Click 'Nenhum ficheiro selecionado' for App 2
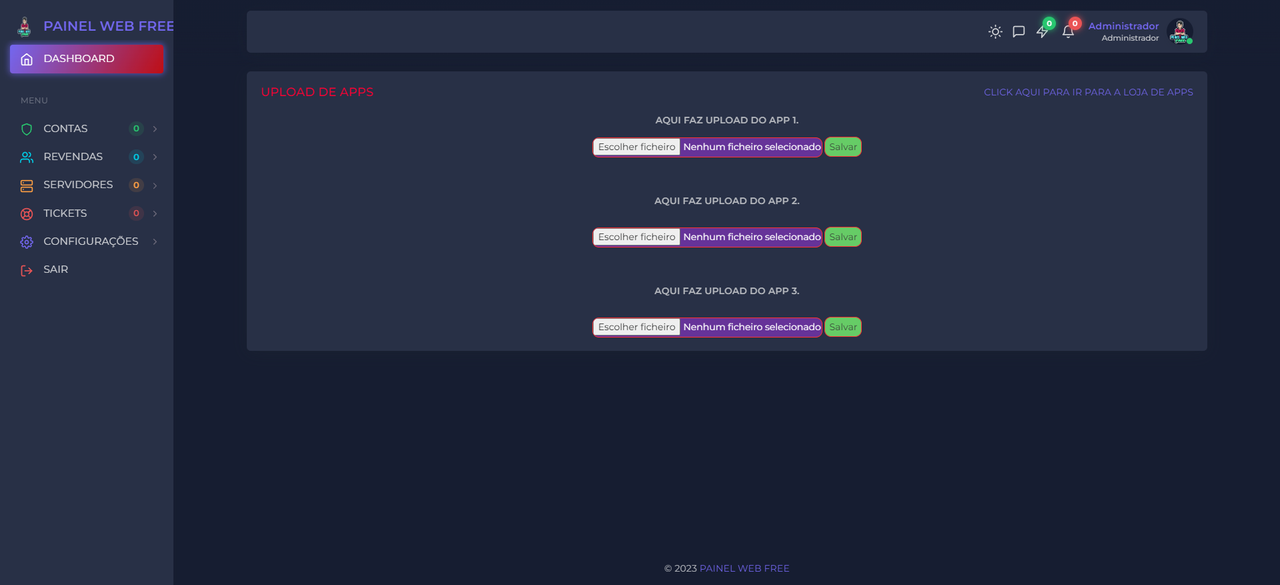 752,237
